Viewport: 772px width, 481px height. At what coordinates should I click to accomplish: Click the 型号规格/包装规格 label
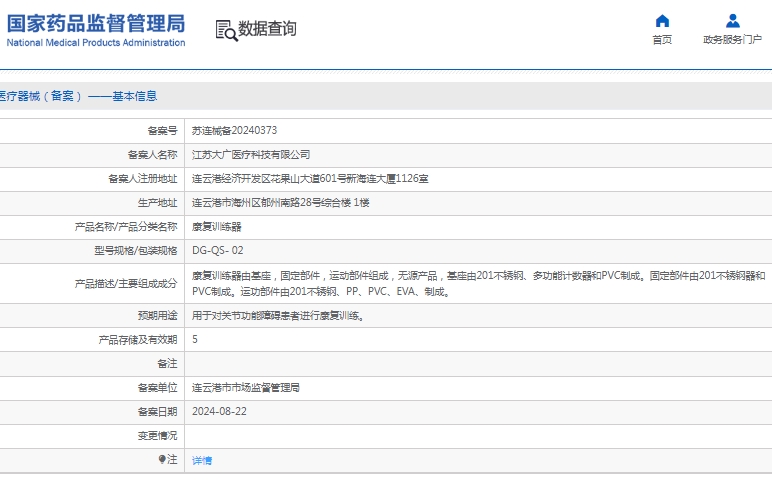(136, 251)
